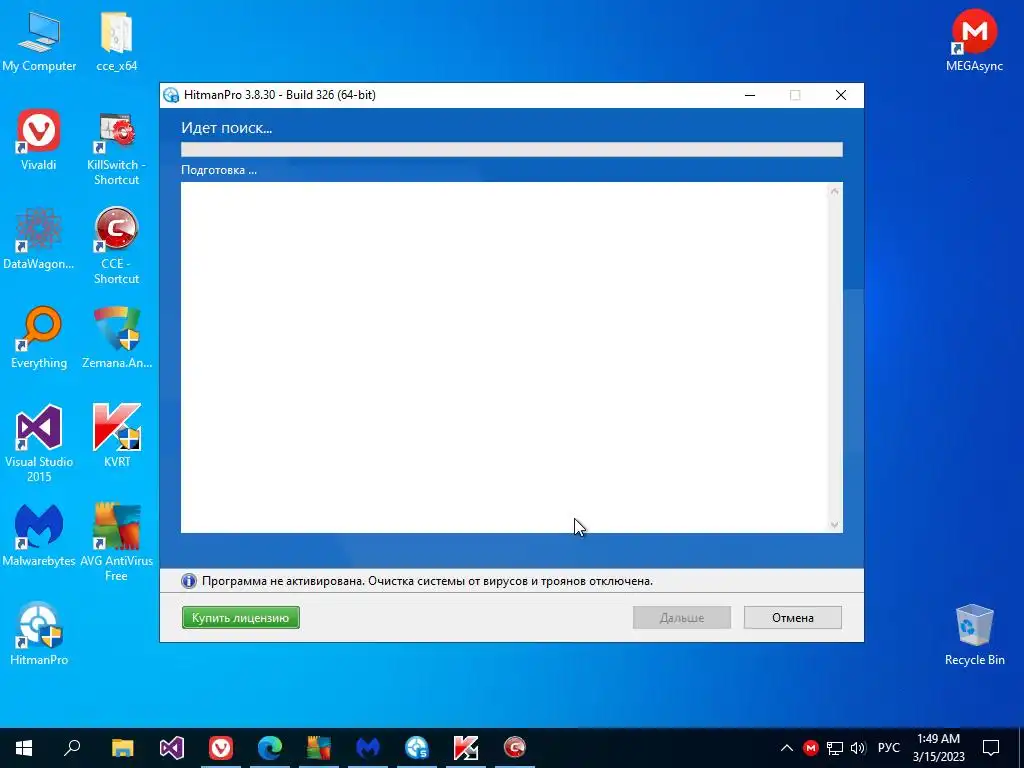Launch Vivaldi from the desktop shortcut
This screenshot has height=768, width=1024.
click(39, 140)
